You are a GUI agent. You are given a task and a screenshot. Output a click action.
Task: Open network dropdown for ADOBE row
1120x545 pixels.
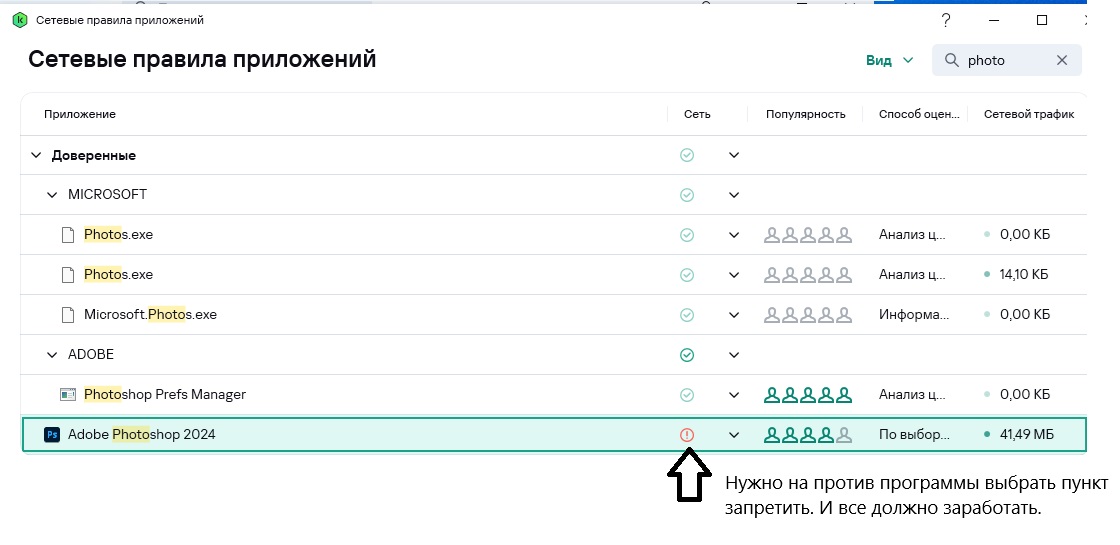point(734,354)
